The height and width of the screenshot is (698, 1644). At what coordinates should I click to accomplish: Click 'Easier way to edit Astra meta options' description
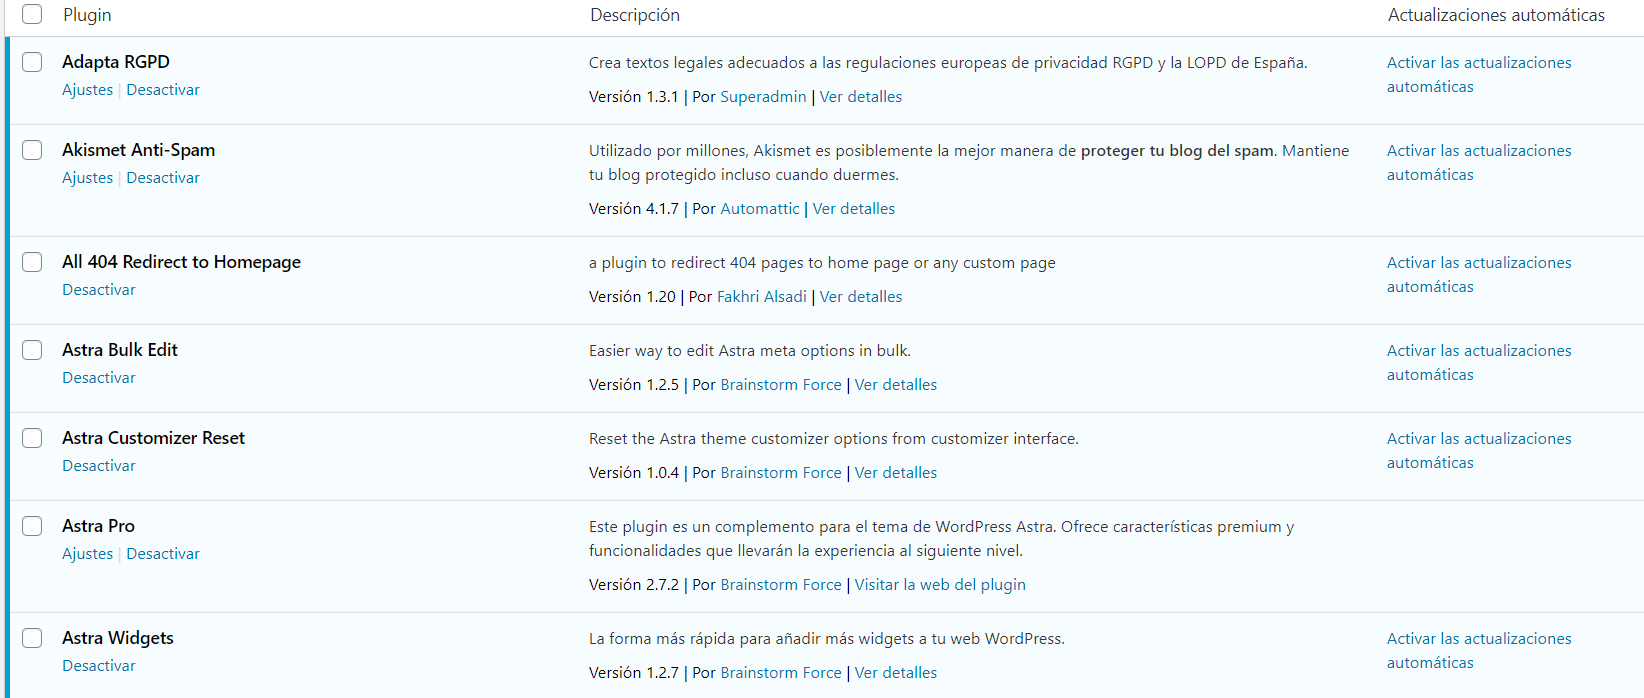tap(750, 351)
